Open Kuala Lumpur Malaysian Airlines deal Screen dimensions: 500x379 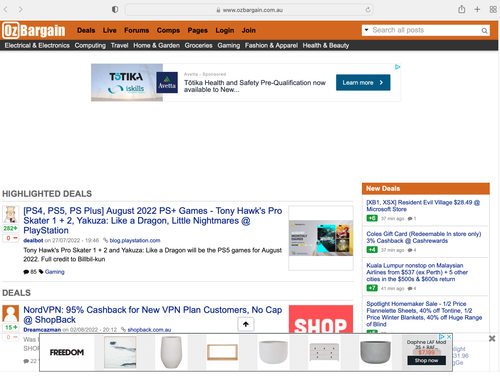tap(417, 272)
